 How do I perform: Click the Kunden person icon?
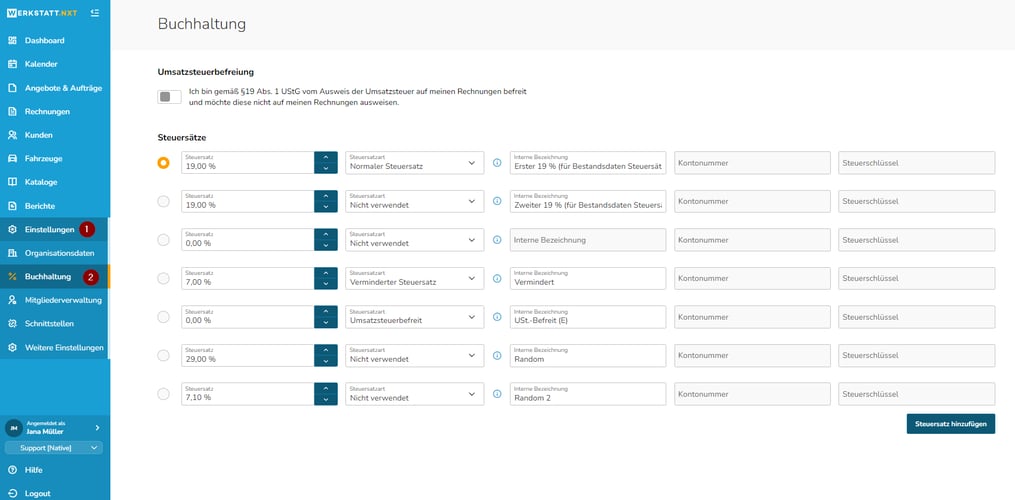[12, 135]
